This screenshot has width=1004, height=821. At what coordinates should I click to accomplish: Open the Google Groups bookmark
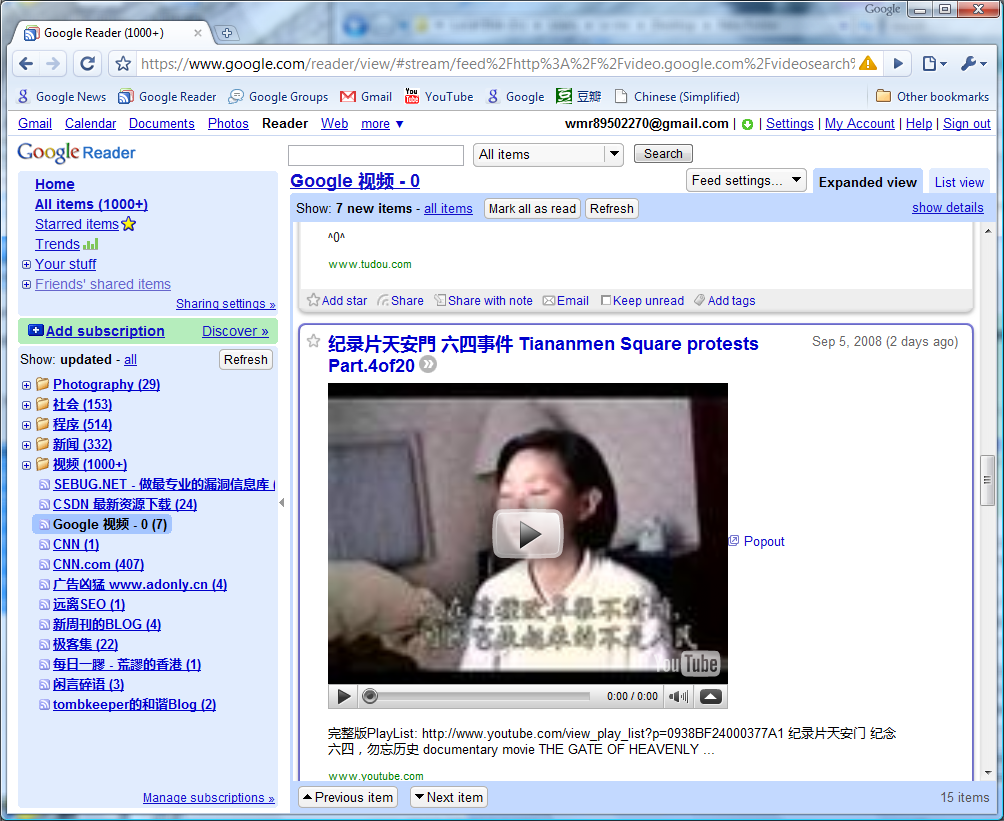279,97
